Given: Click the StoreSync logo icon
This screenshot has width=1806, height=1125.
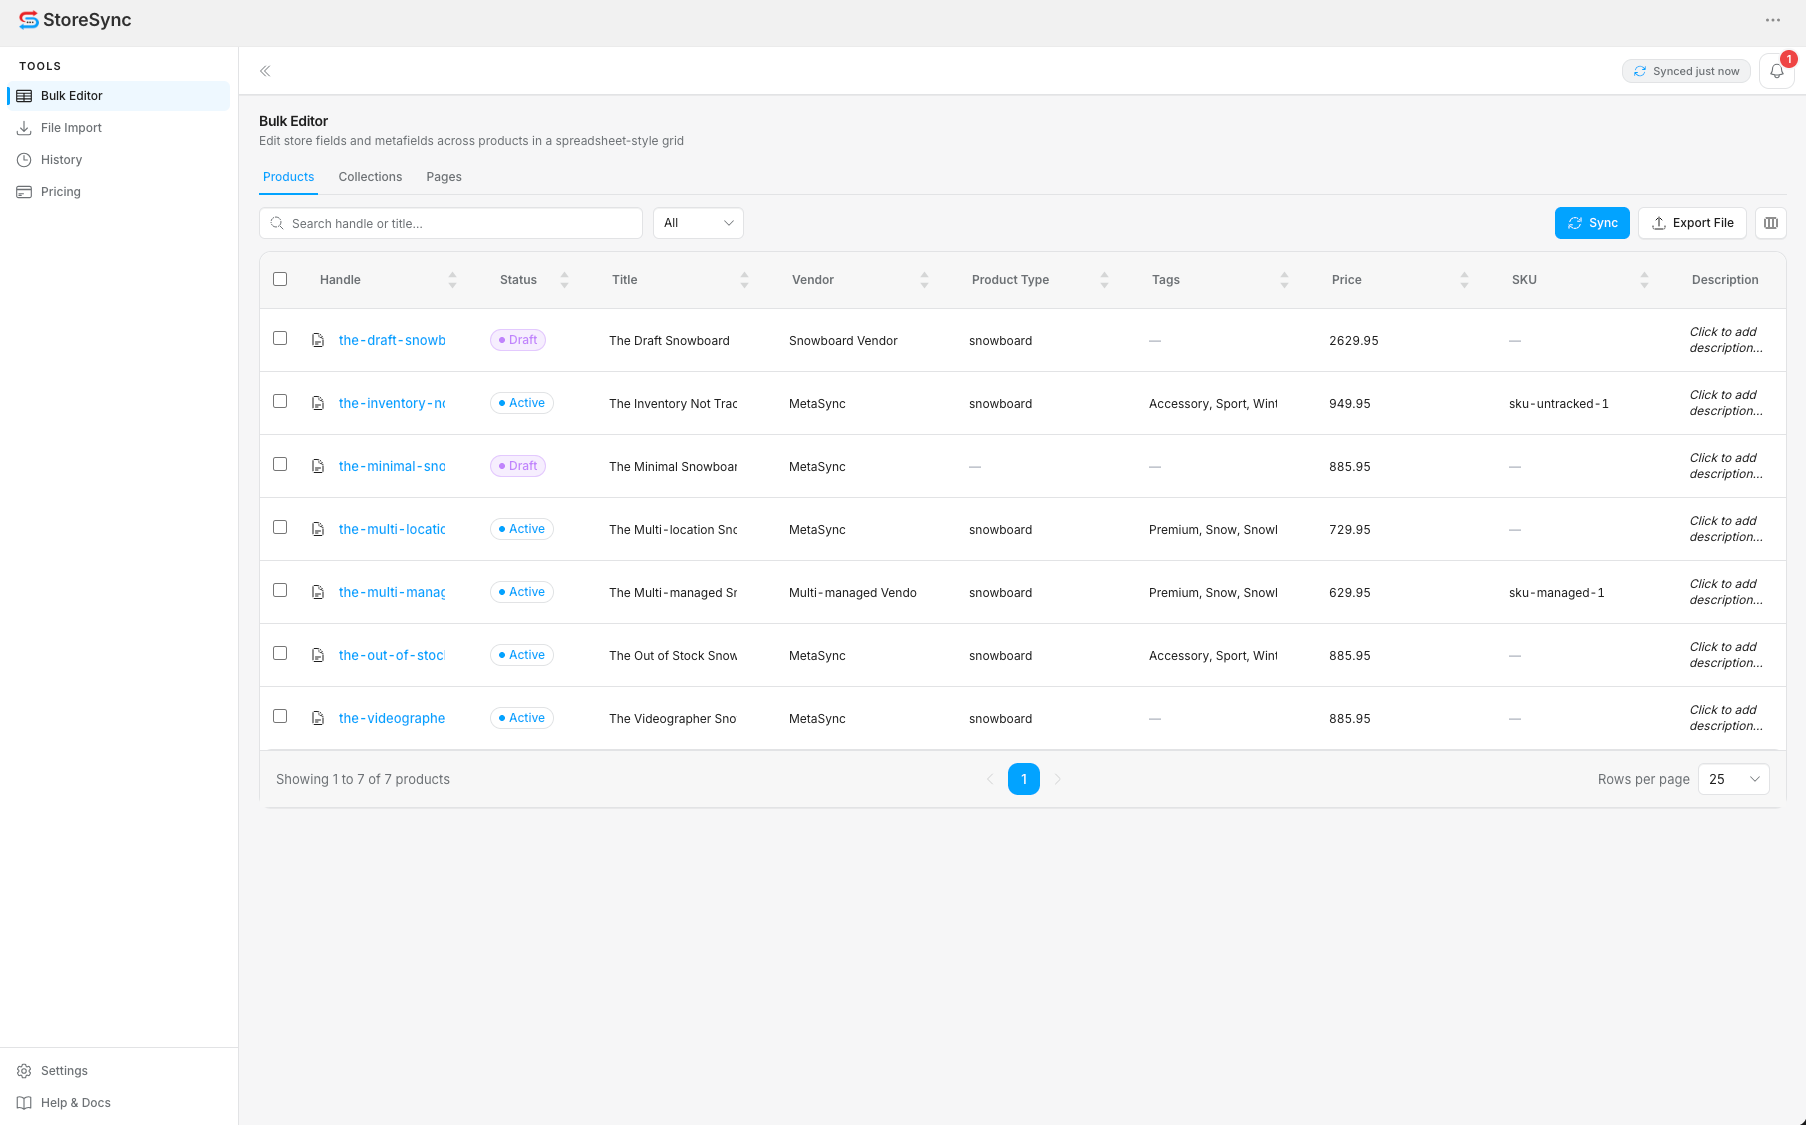Looking at the screenshot, I should [x=28, y=20].
